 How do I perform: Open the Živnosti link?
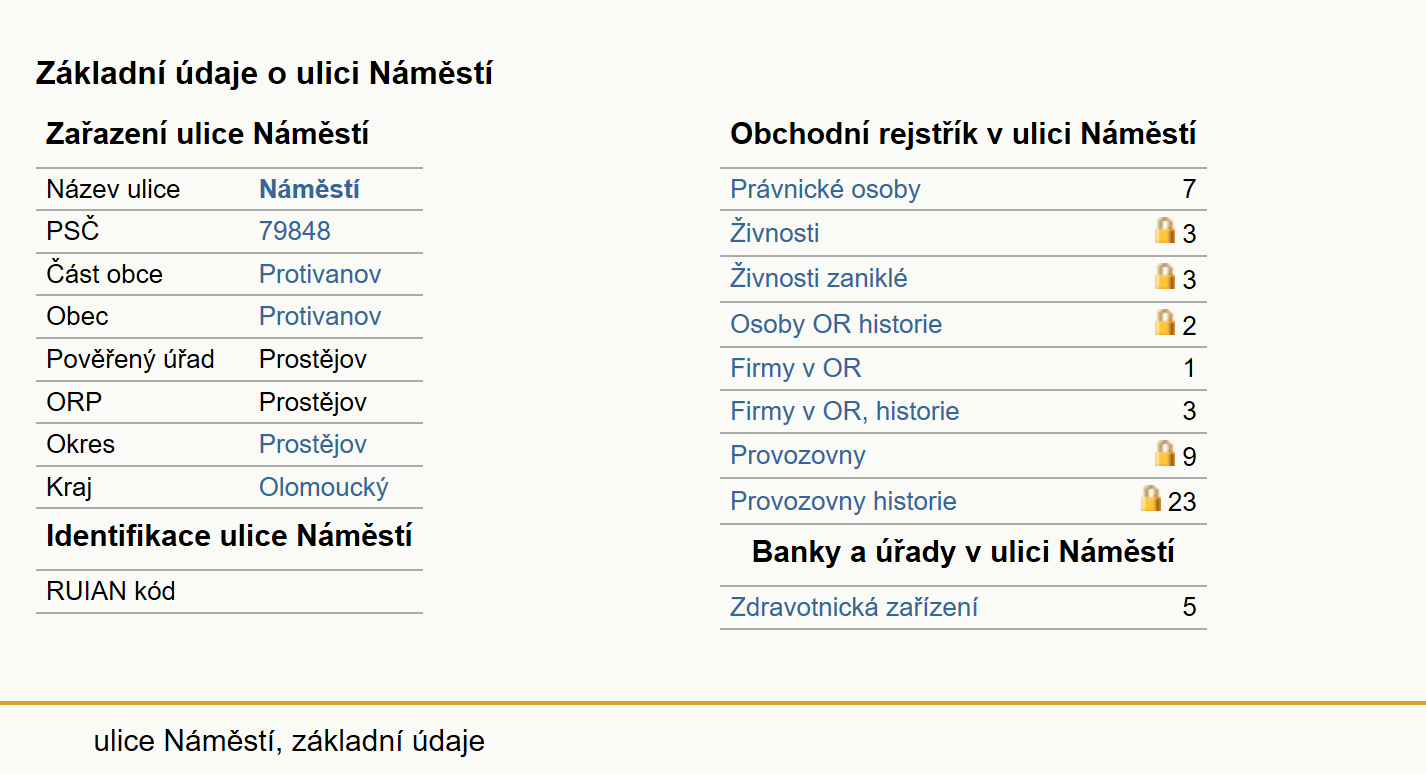click(x=775, y=233)
